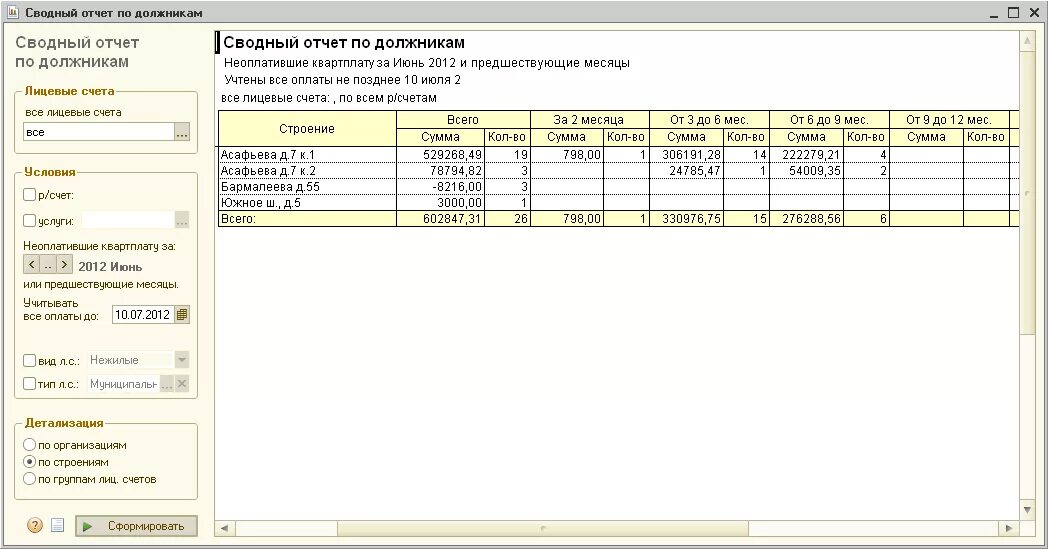Click the От 3 до 6 мес. header

click(x=709, y=120)
